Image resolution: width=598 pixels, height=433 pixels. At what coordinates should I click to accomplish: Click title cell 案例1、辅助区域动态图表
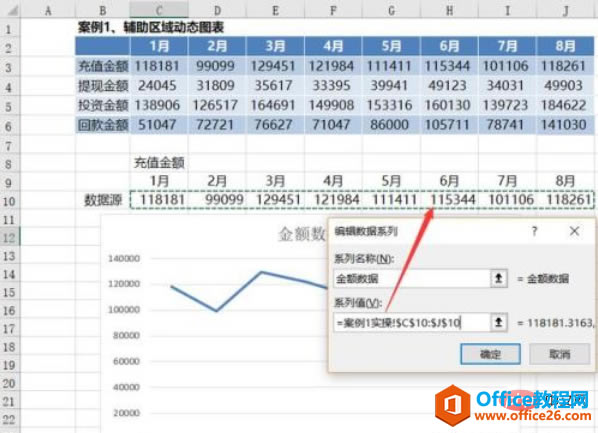point(151,27)
